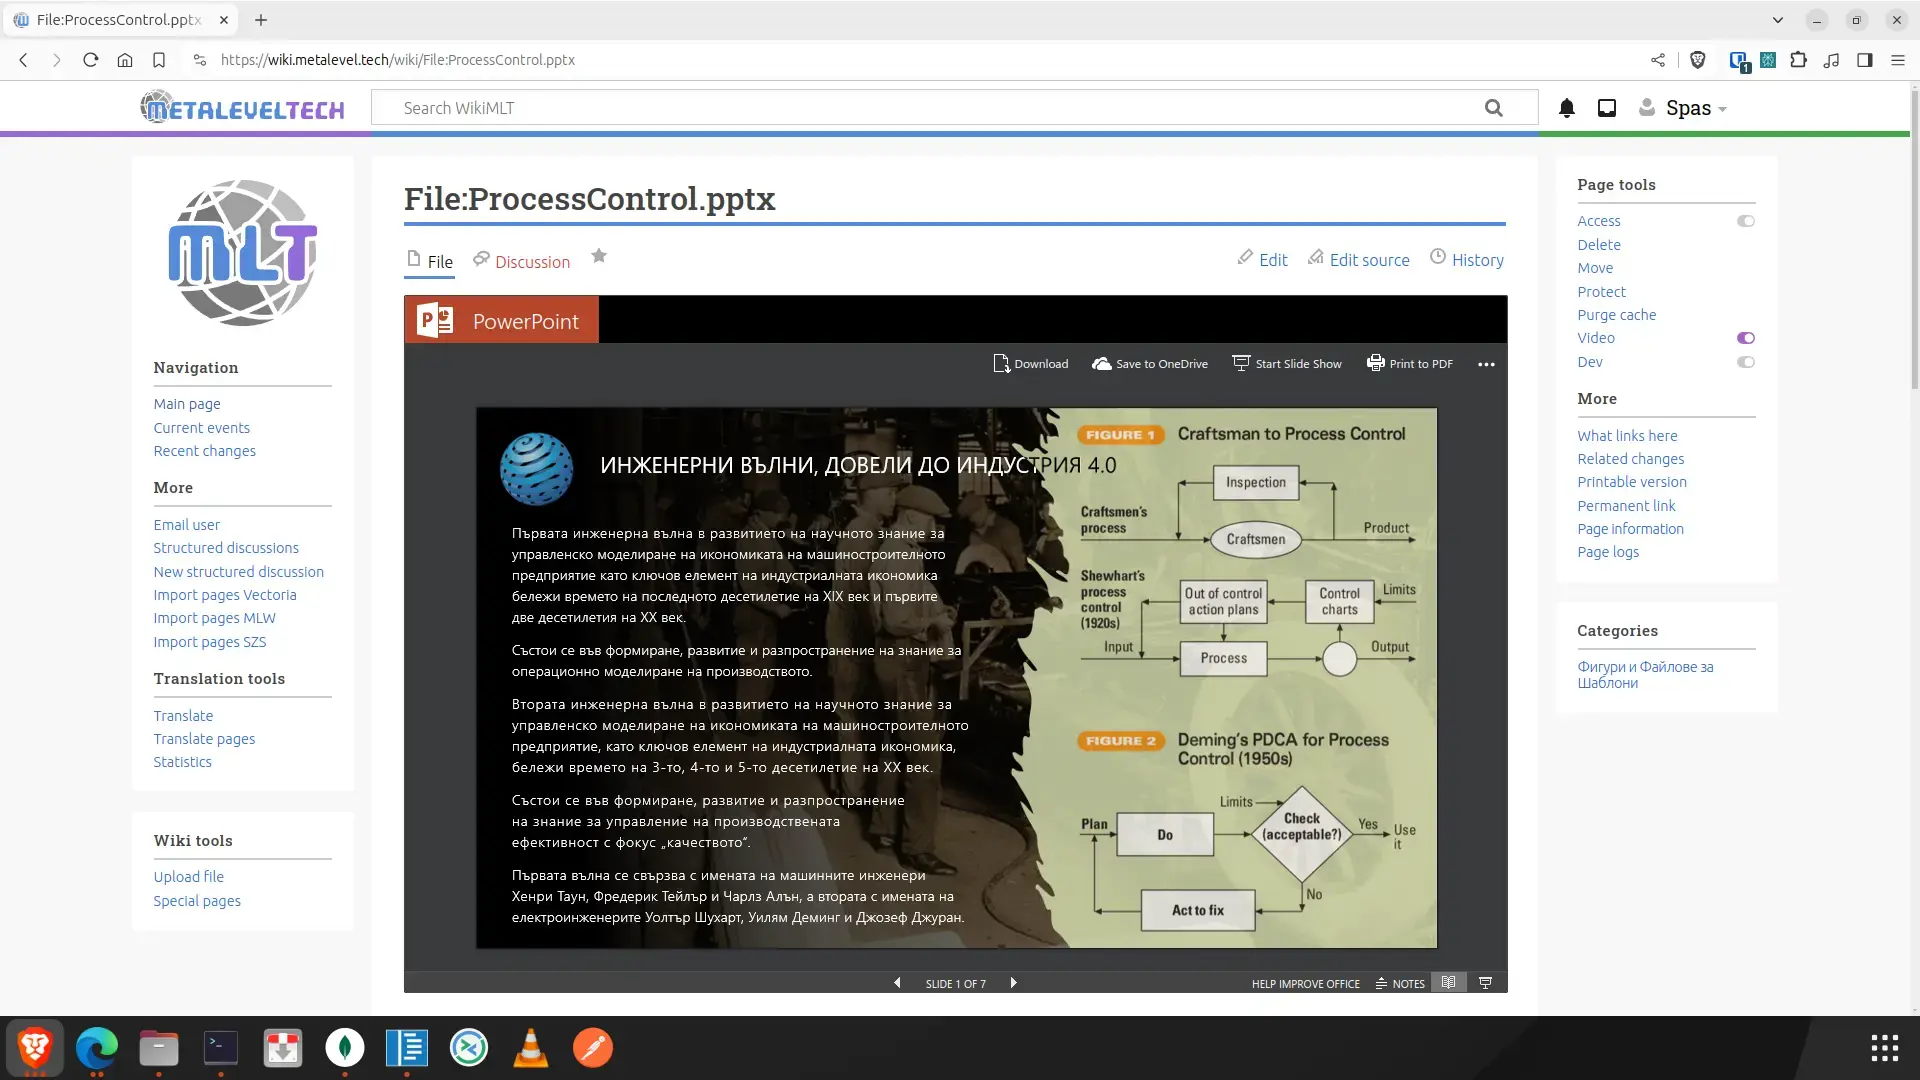Screen dimensions: 1920x1080
Task: Enable the Dev toggle switch
Action: point(1745,362)
